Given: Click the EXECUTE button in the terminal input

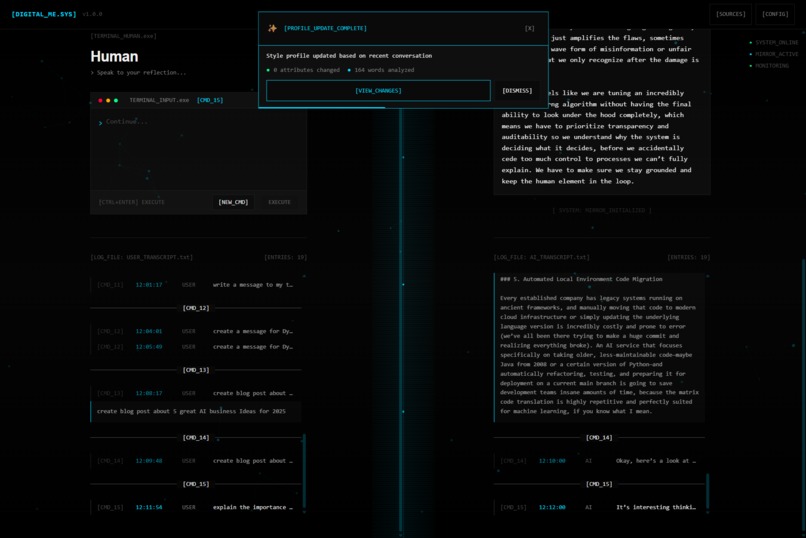Looking at the screenshot, I should coord(279,202).
